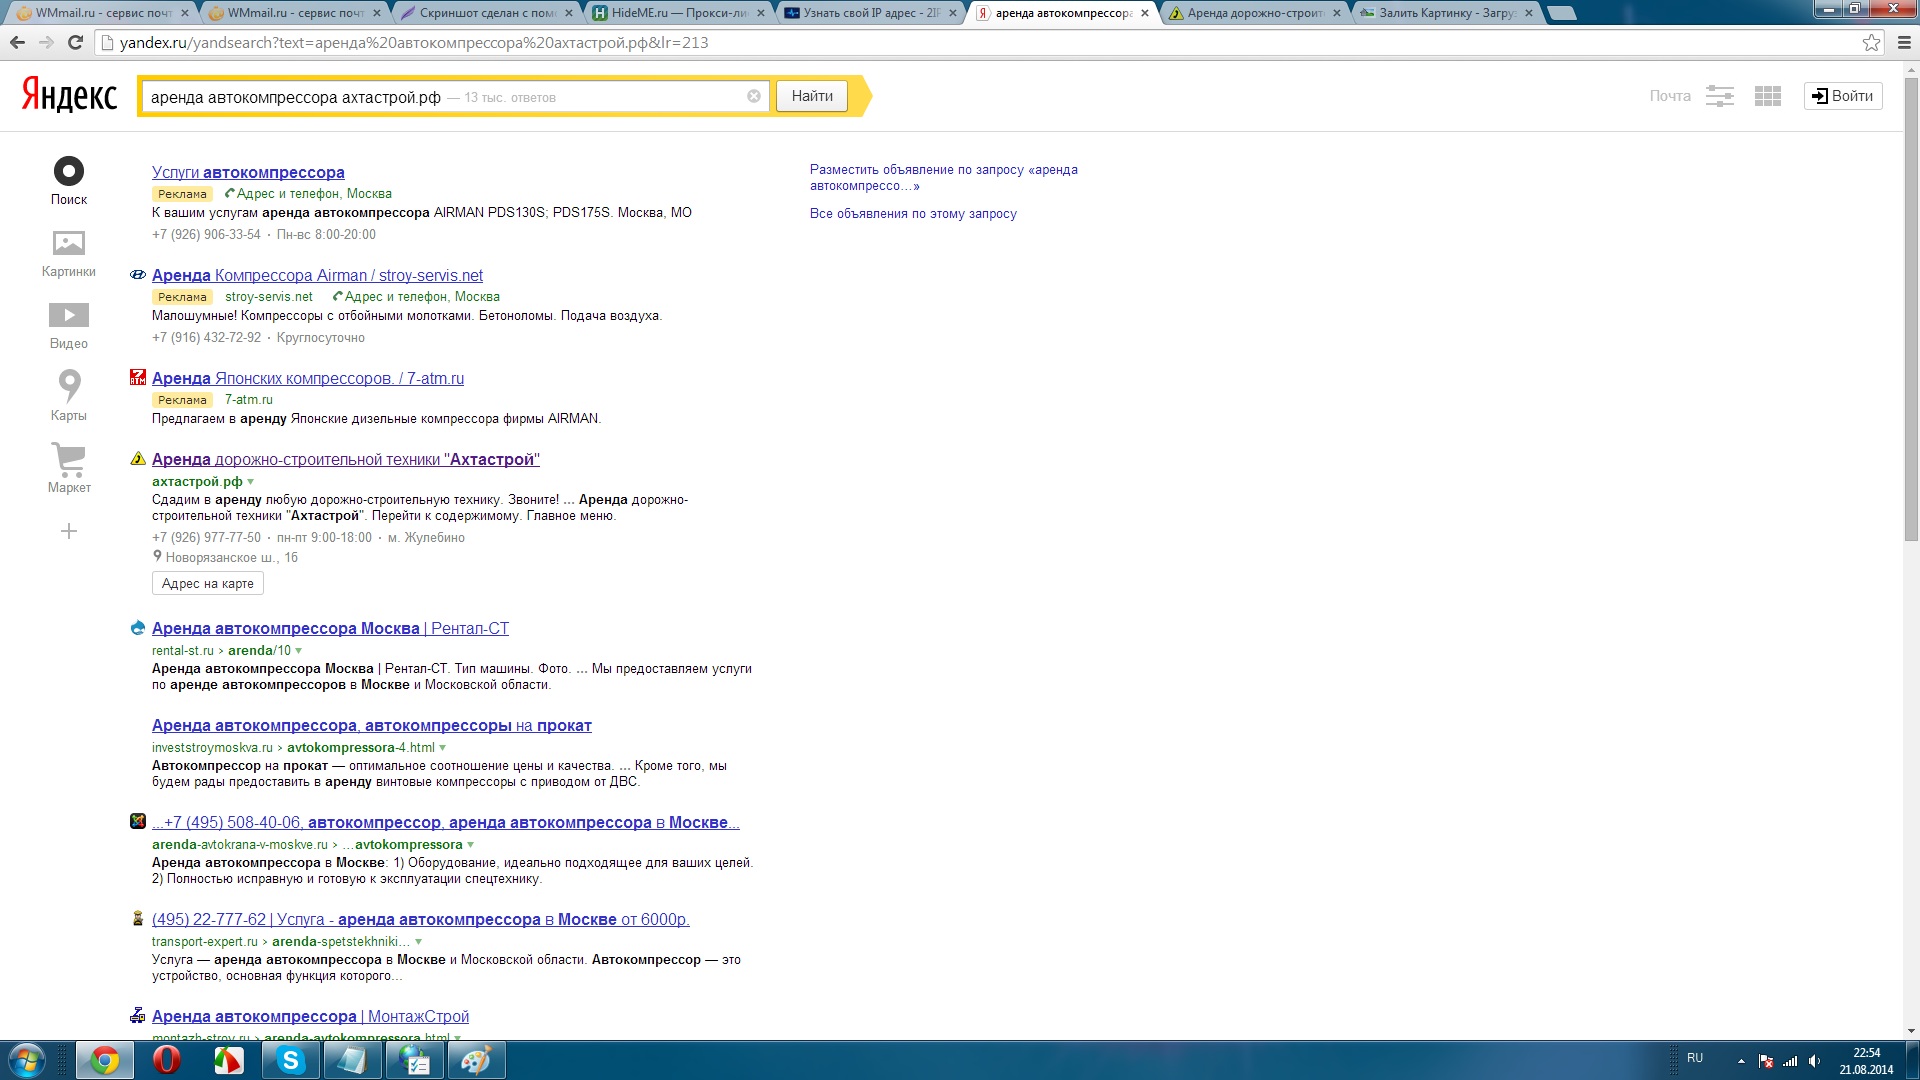Open search settings sliders icon
Image resolution: width=1920 pixels, height=1080 pixels.
(x=1720, y=96)
